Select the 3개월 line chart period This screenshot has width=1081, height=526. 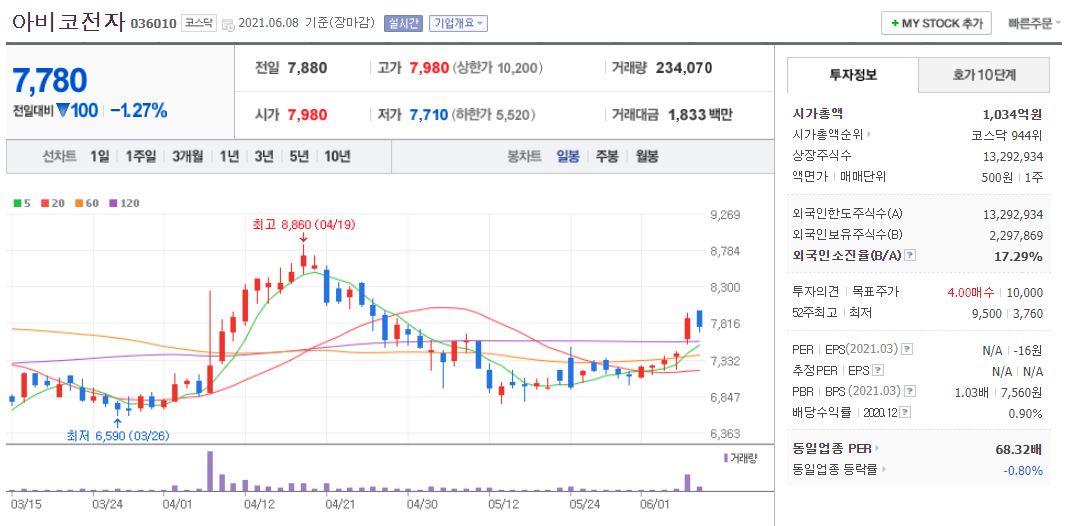coord(188,156)
